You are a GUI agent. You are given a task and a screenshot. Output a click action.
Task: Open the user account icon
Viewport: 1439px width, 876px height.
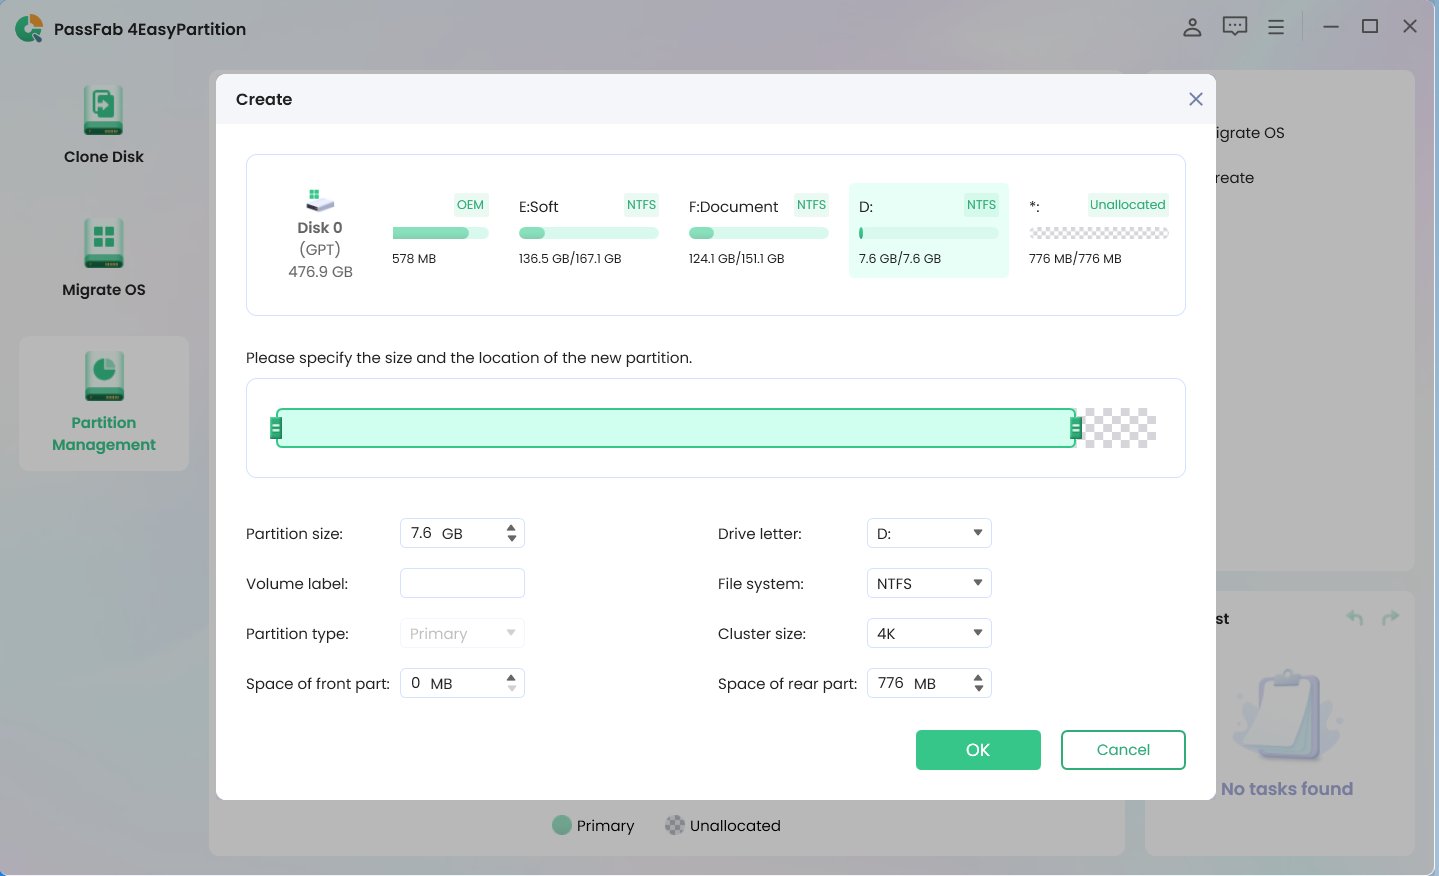tap(1191, 27)
